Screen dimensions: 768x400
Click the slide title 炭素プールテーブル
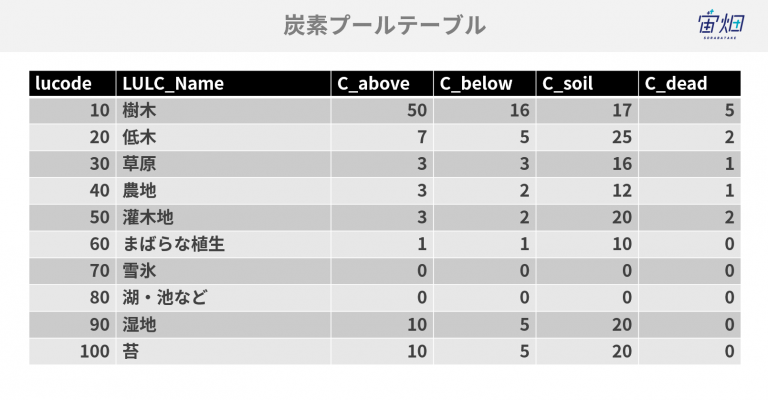[x=384, y=25]
